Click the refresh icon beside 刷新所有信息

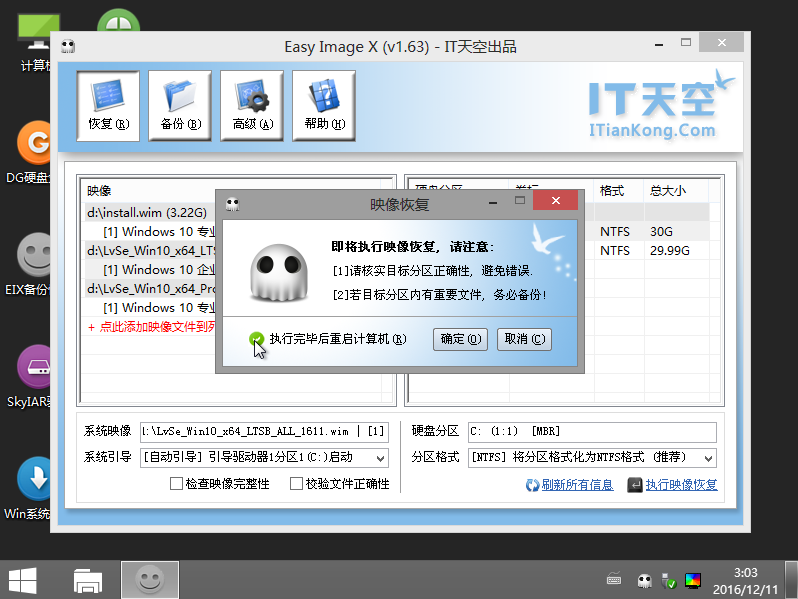tap(532, 486)
